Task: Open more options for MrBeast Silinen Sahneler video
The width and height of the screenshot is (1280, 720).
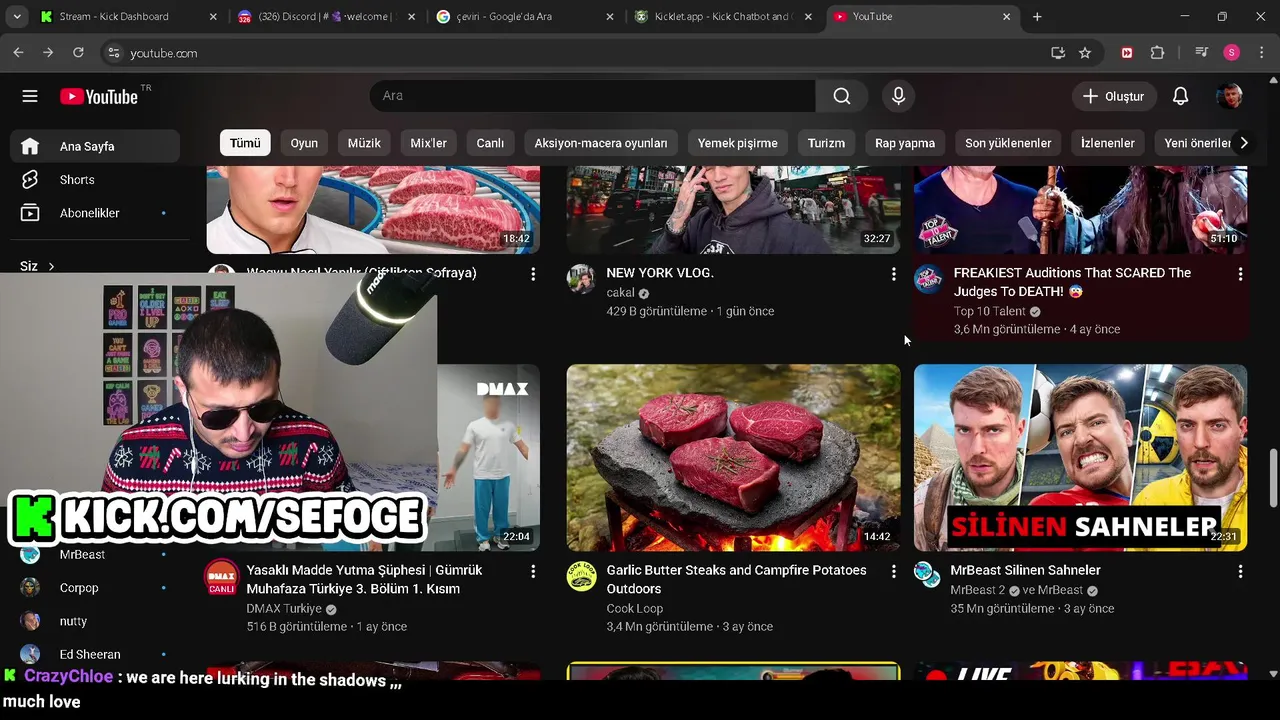Action: [1240, 571]
